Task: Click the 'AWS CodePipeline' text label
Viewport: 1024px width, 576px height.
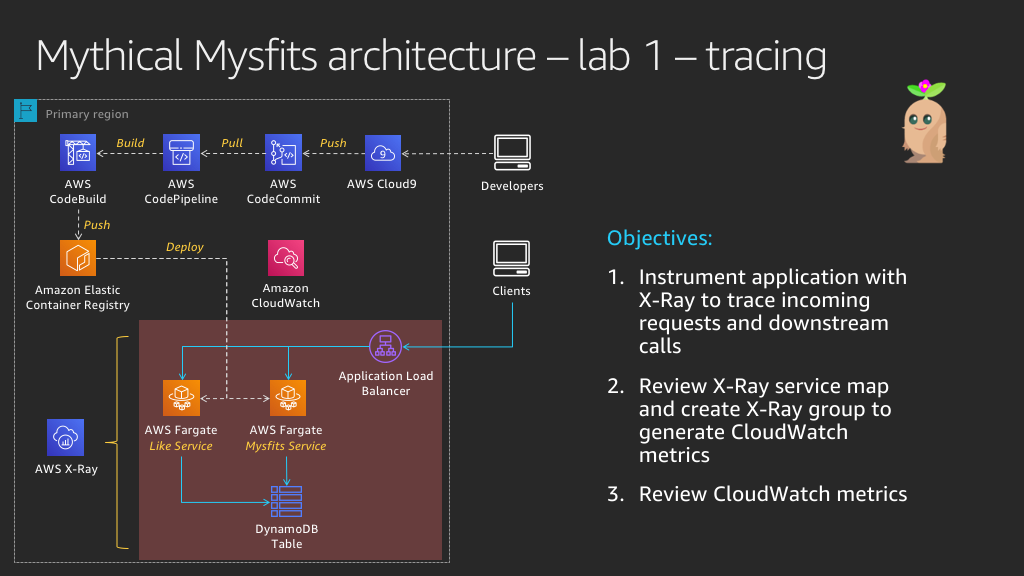Action: pyautogui.click(x=181, y=191)
